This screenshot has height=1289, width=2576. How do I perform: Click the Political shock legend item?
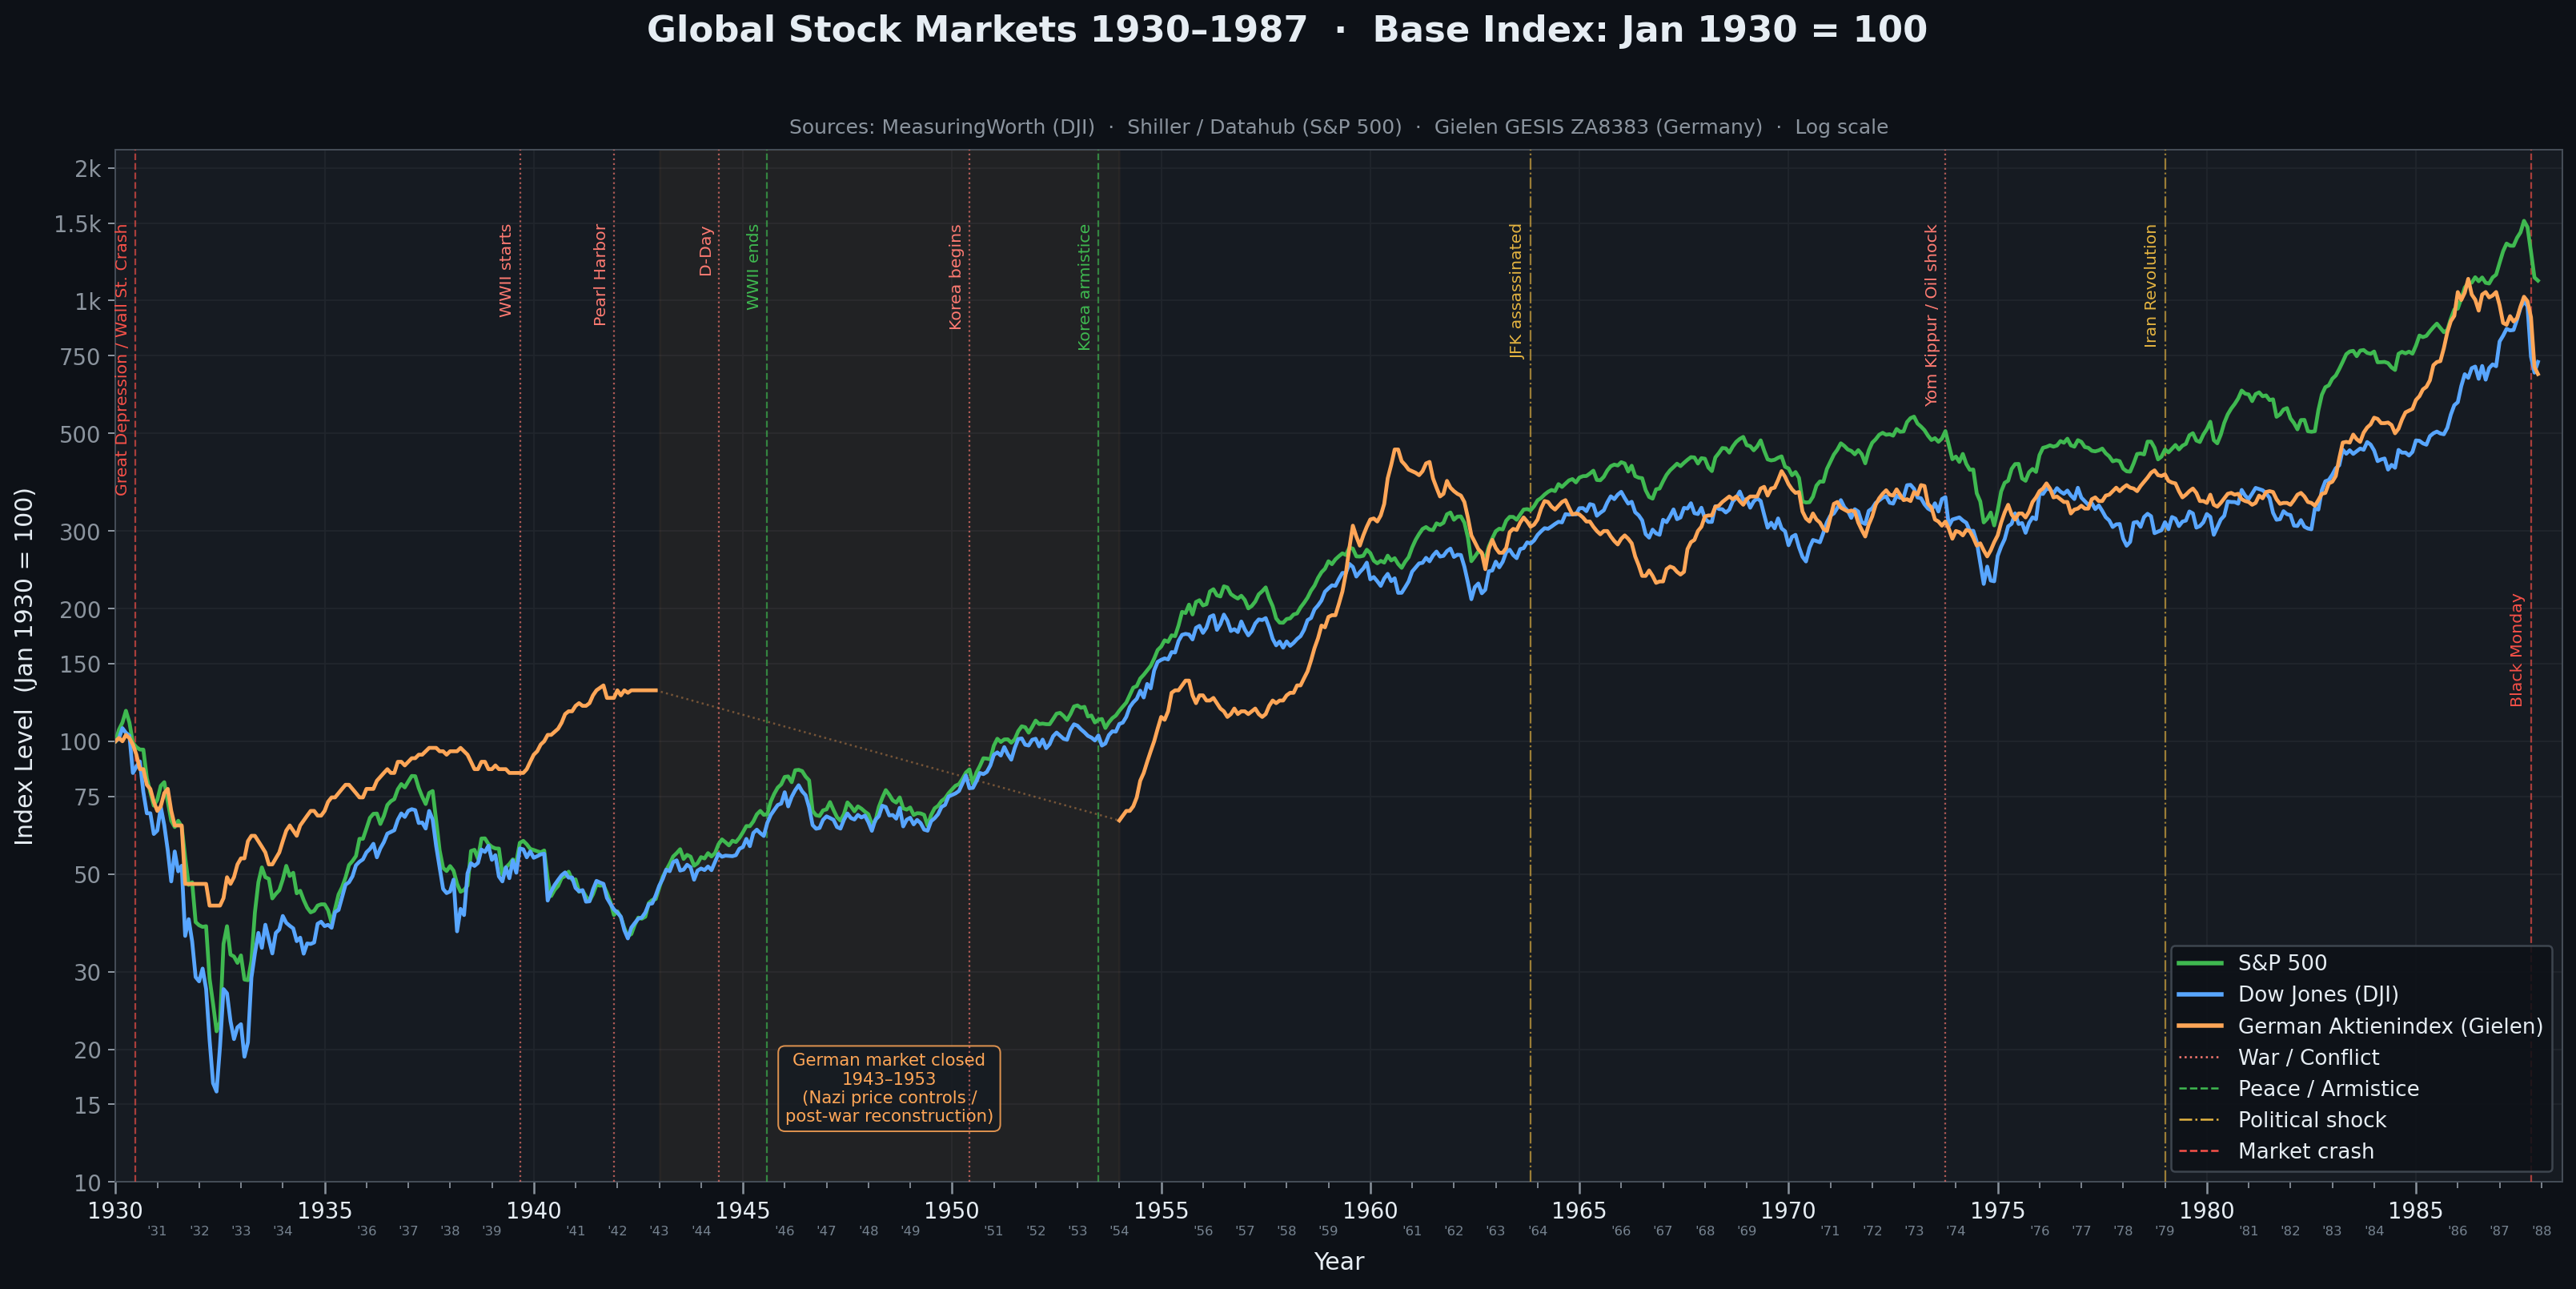tap(2311, 1120)
